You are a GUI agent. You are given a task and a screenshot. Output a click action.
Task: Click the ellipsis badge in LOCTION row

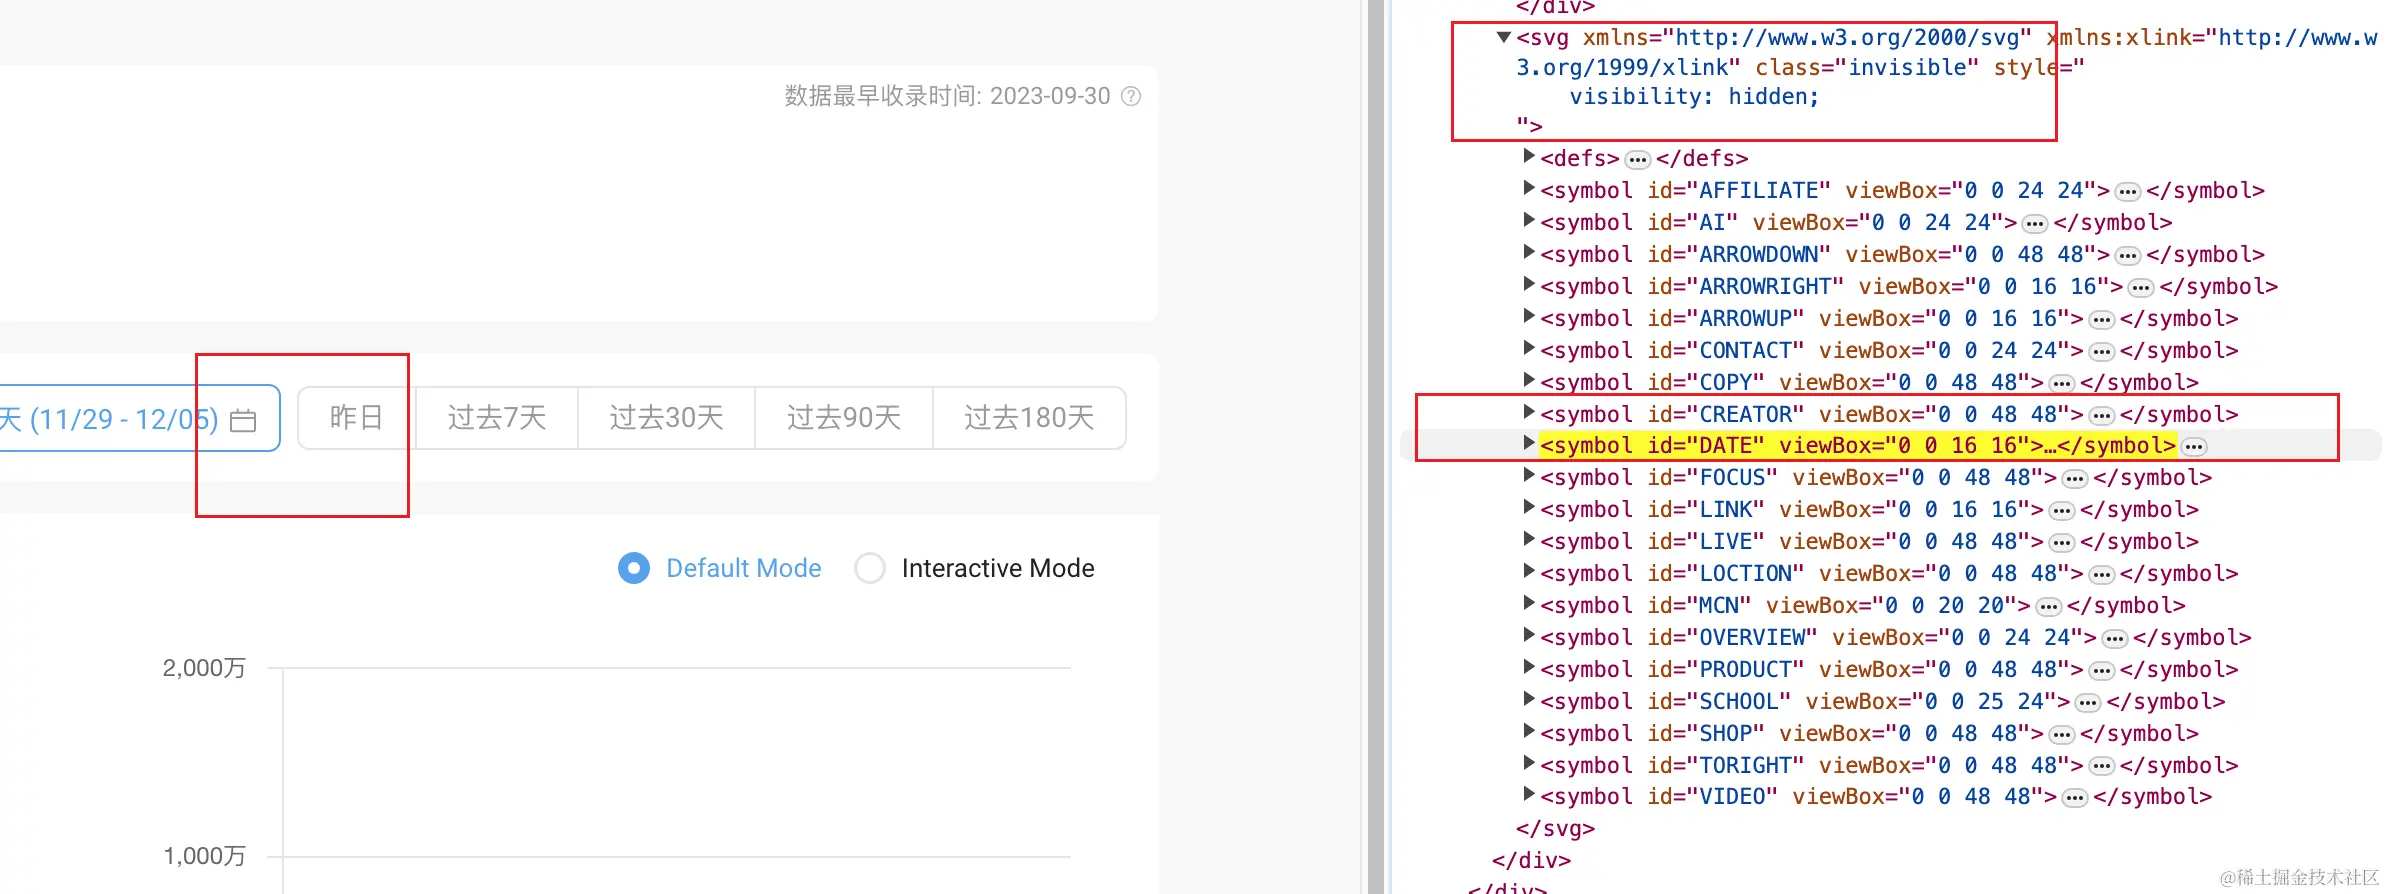pos(2102,575)
